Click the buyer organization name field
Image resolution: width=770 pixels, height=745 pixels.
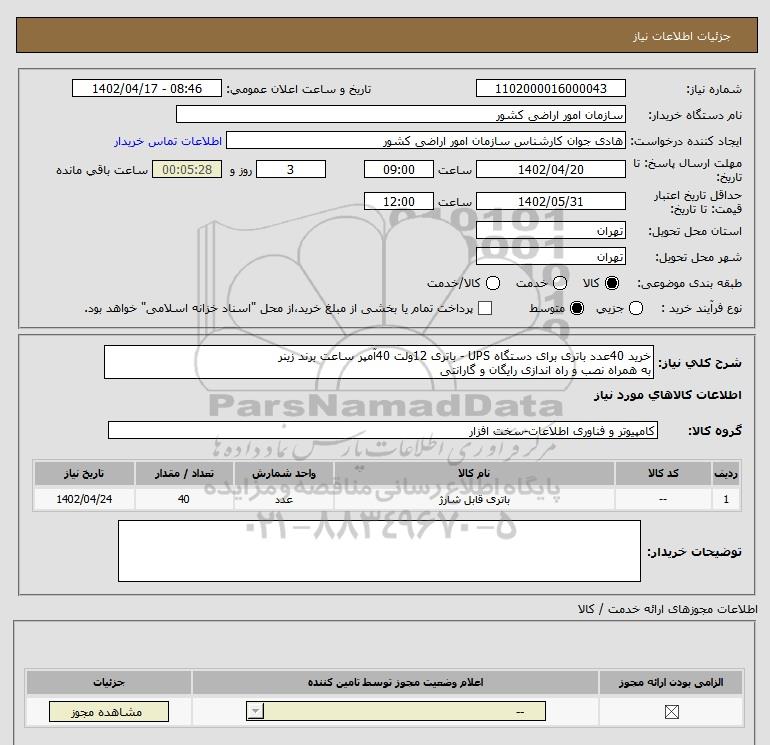[401, 114]
